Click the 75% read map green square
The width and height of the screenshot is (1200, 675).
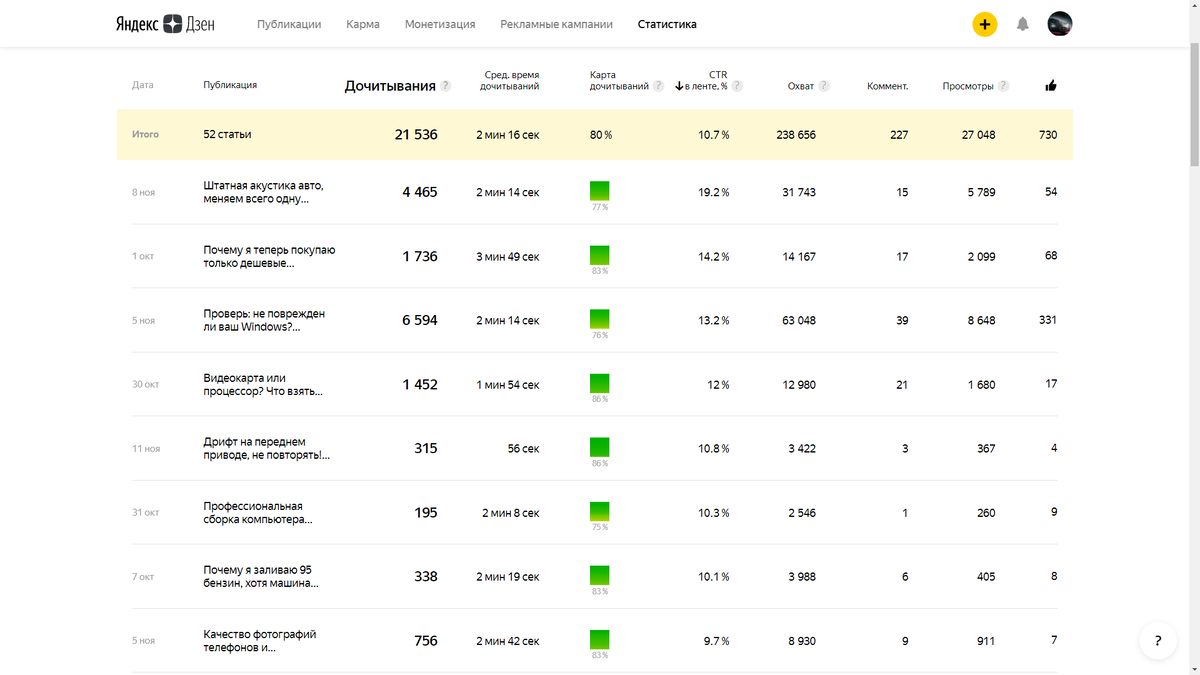[600, 511]
